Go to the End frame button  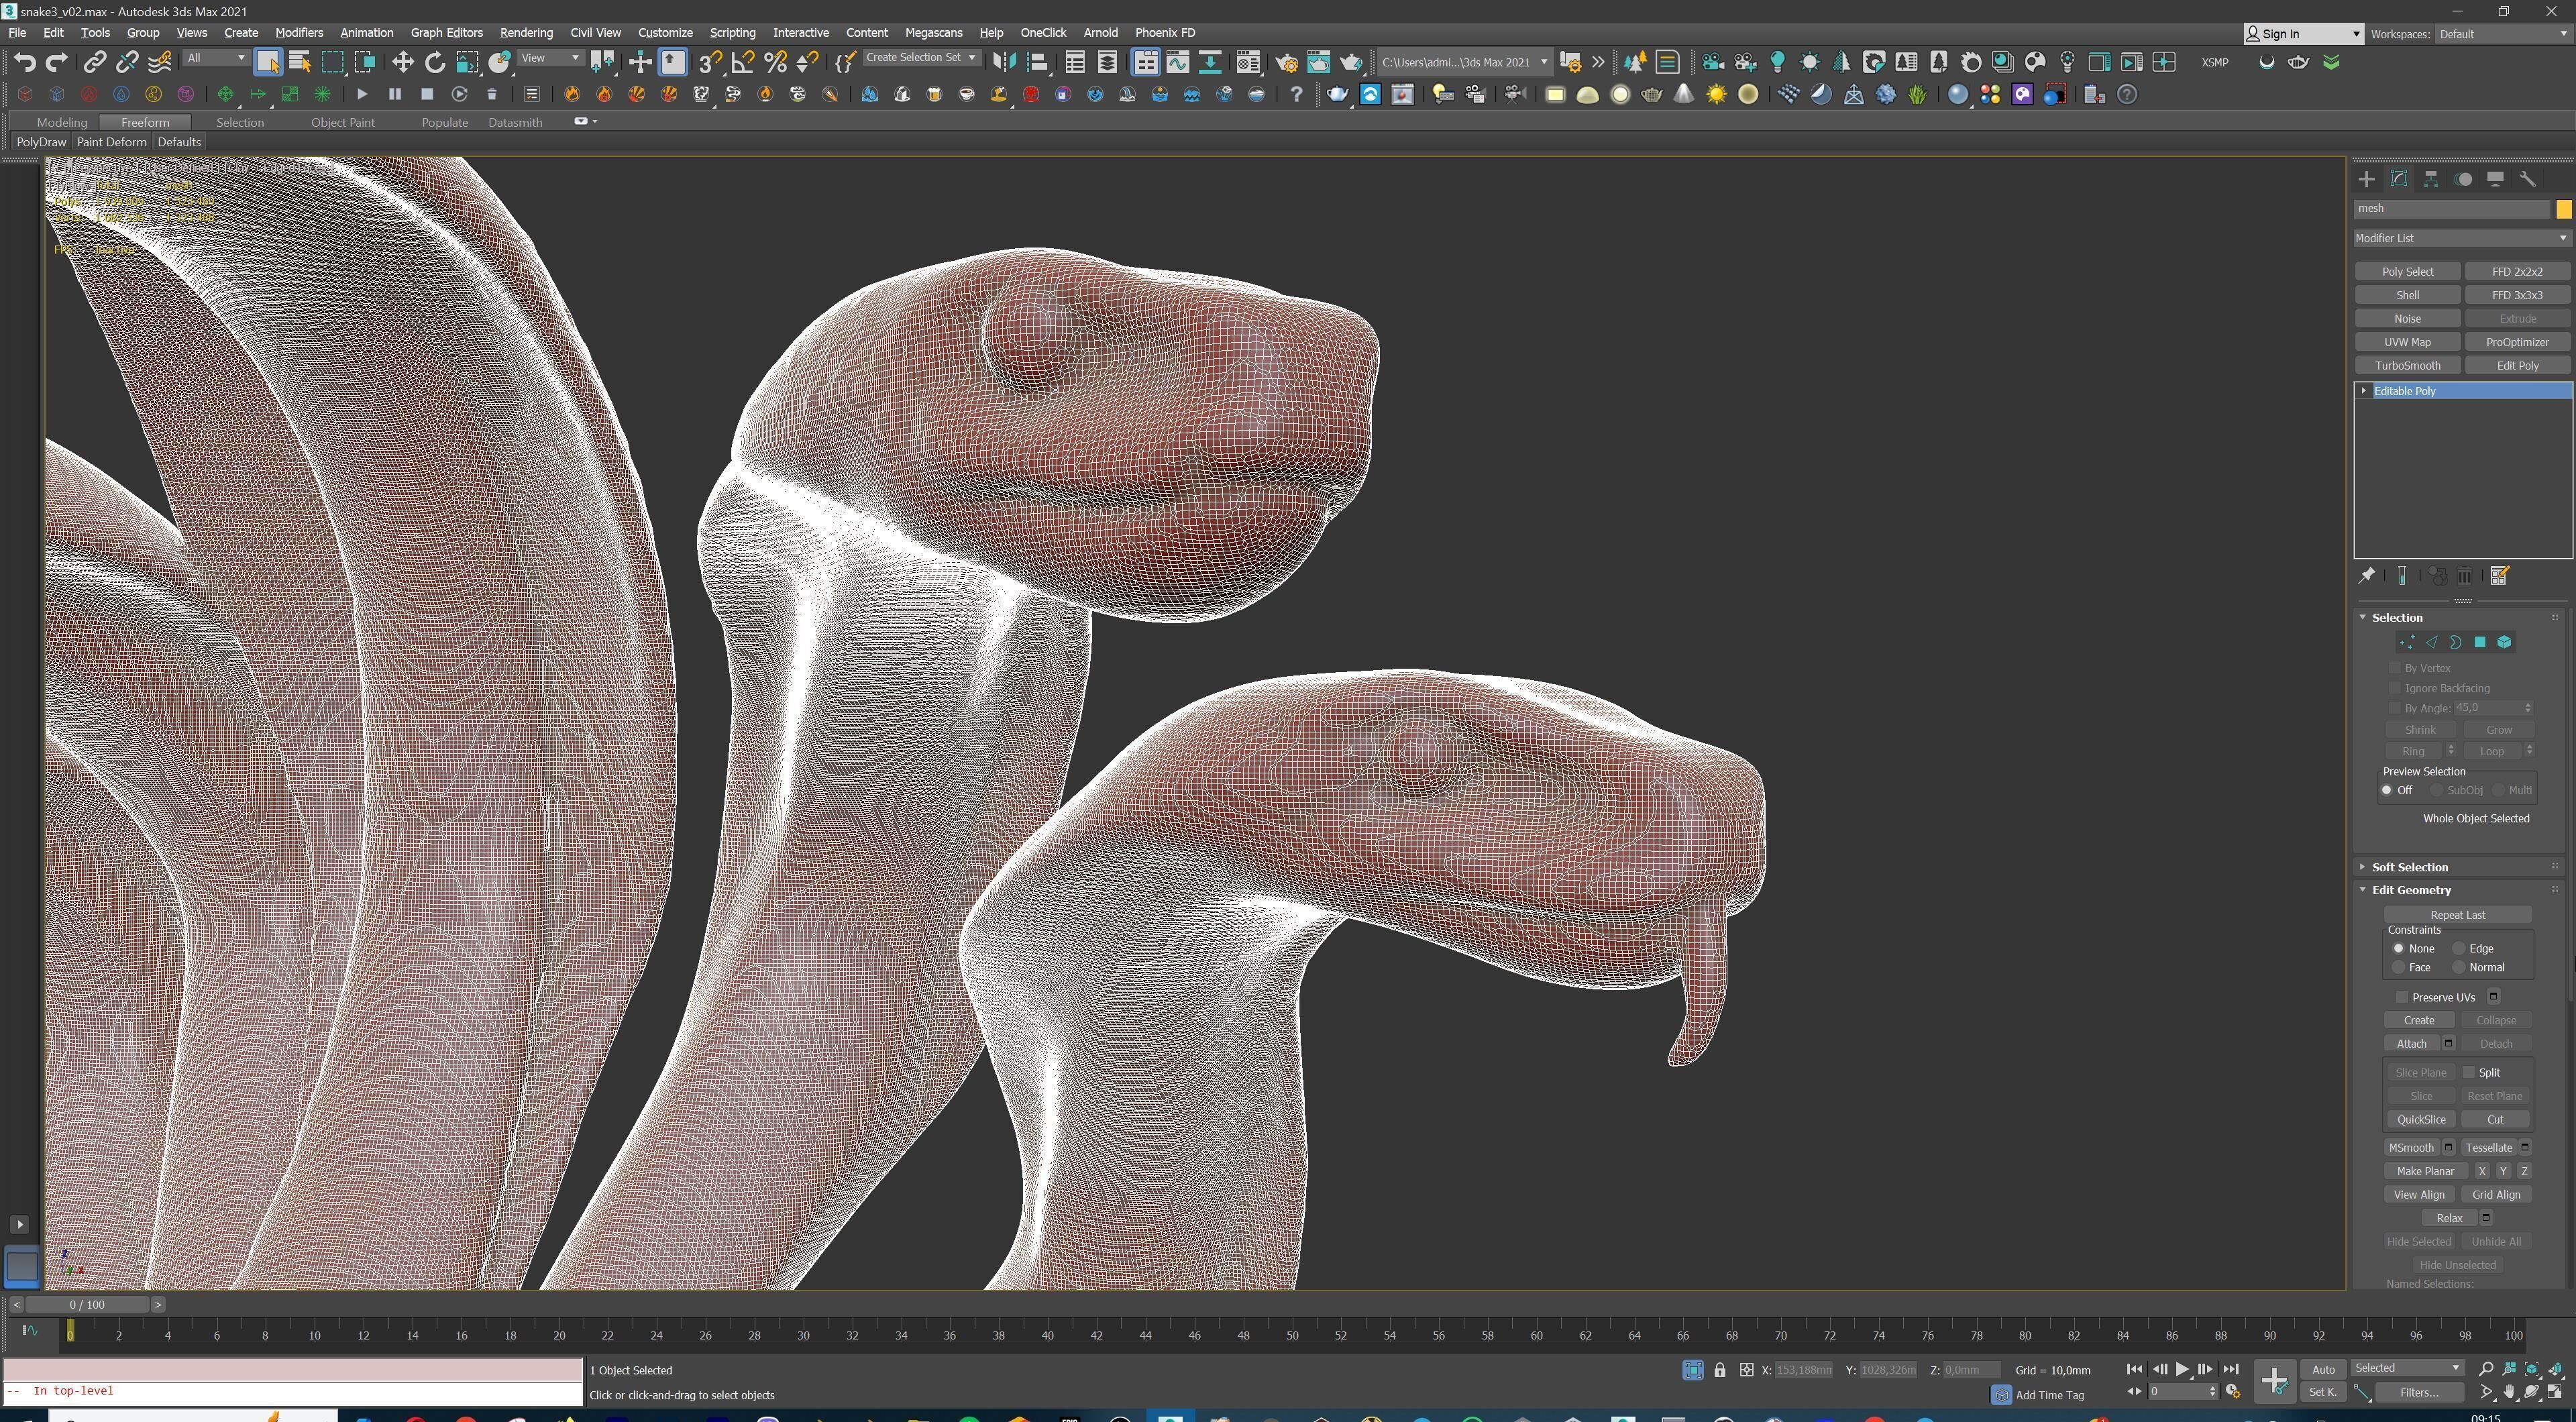2230,1369
